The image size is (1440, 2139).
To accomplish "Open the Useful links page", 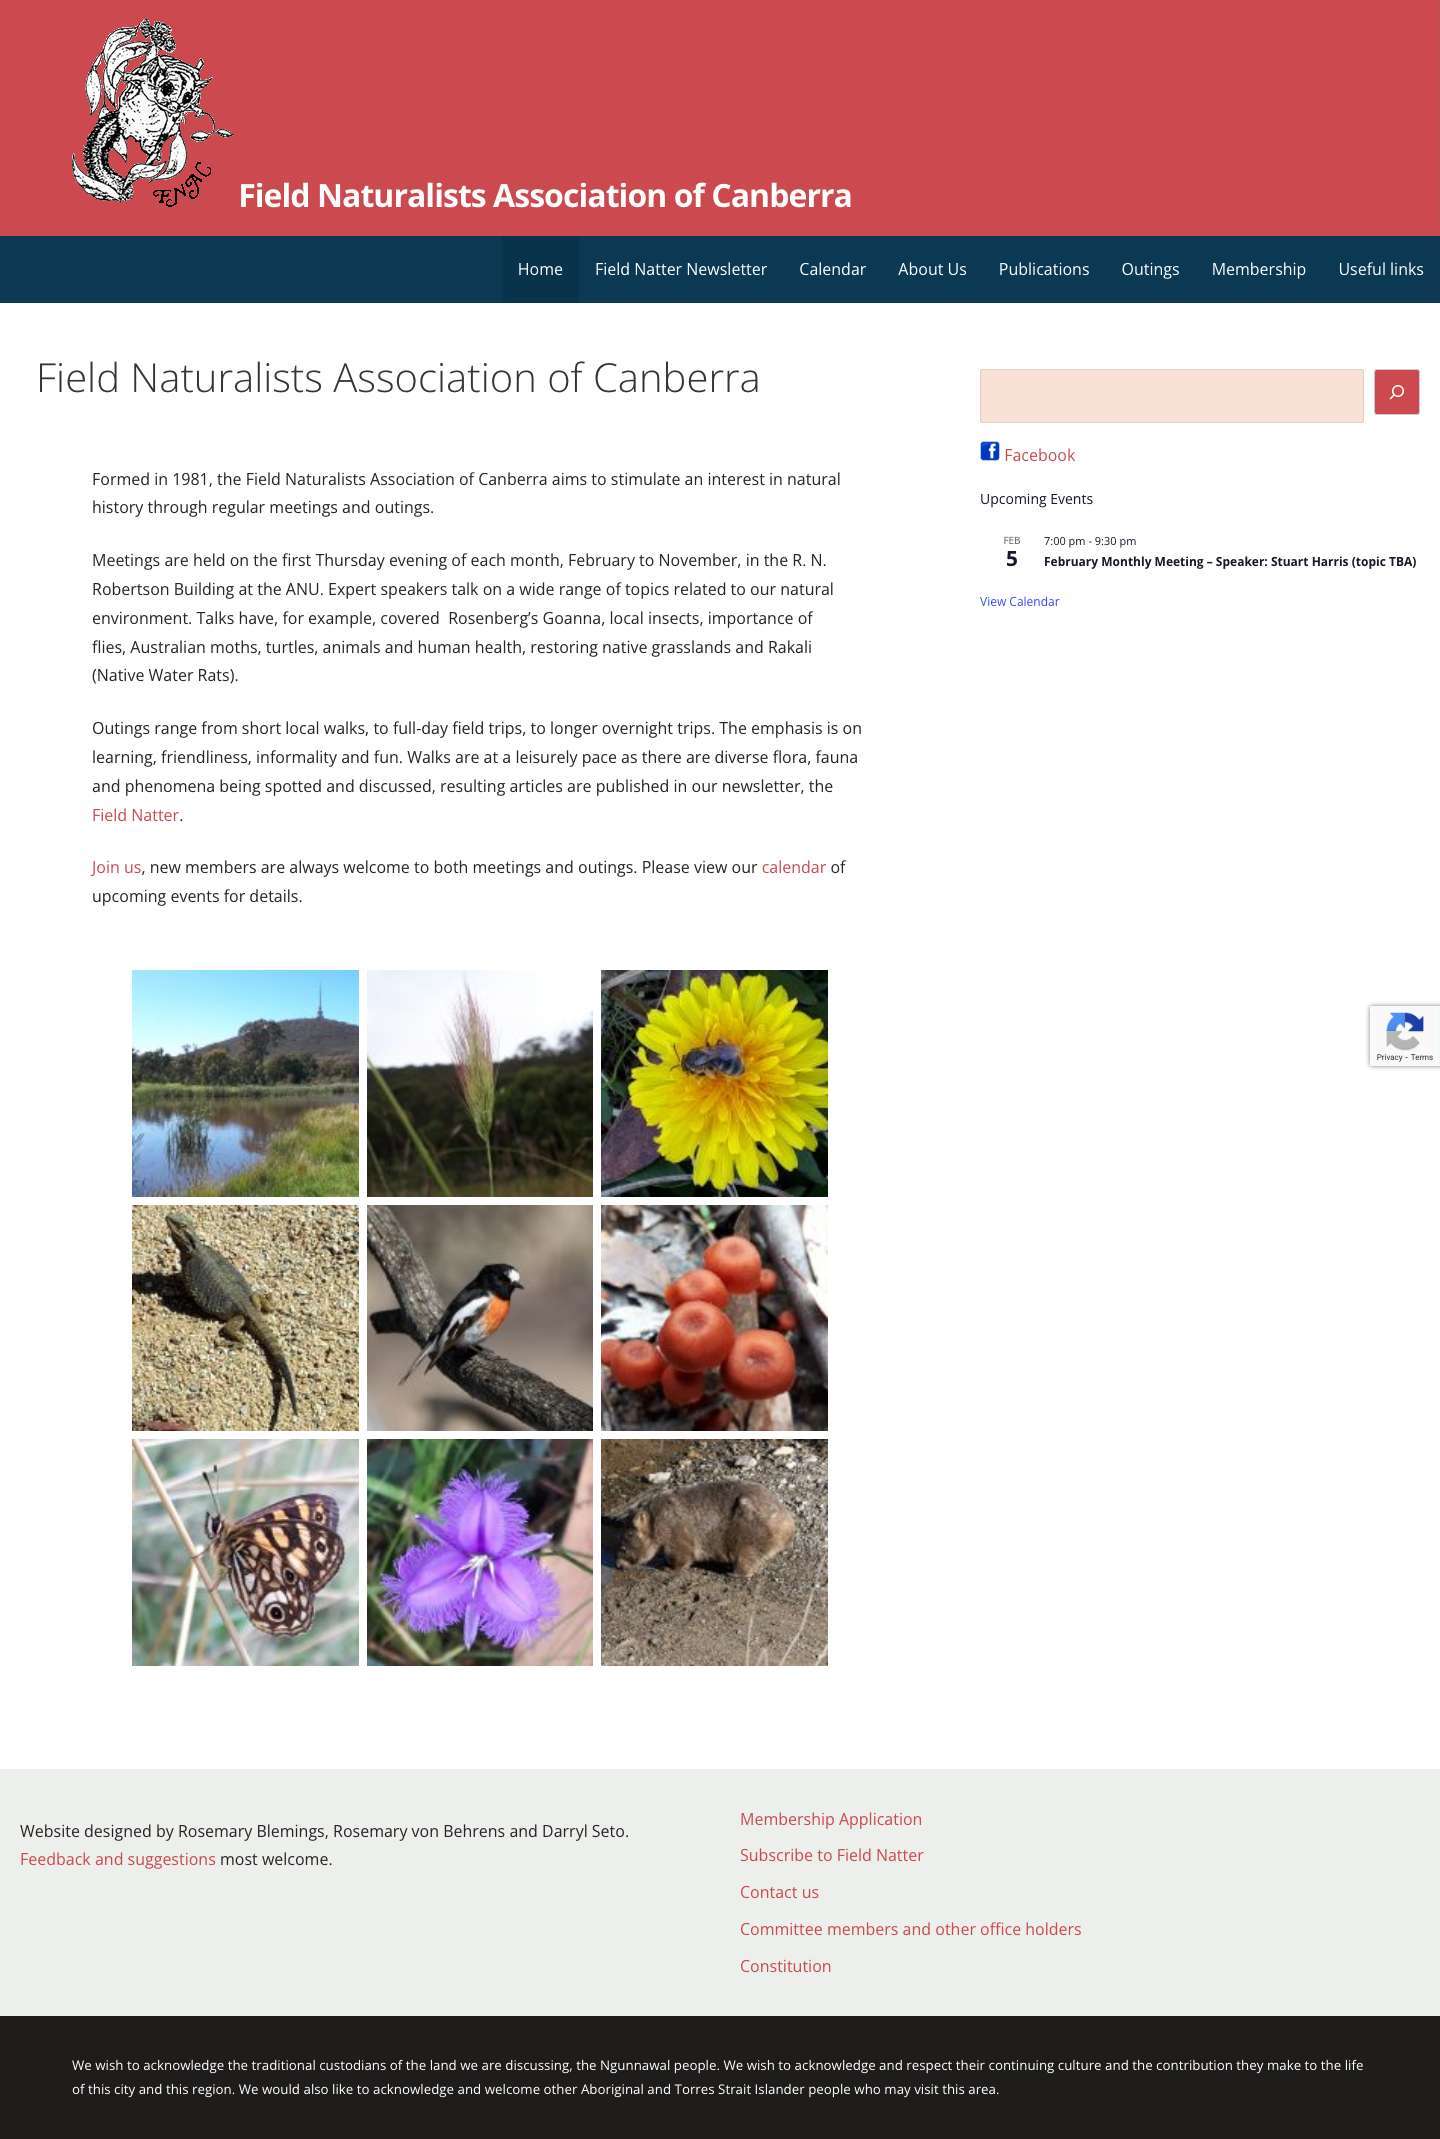I will (x=1381, y=269).
